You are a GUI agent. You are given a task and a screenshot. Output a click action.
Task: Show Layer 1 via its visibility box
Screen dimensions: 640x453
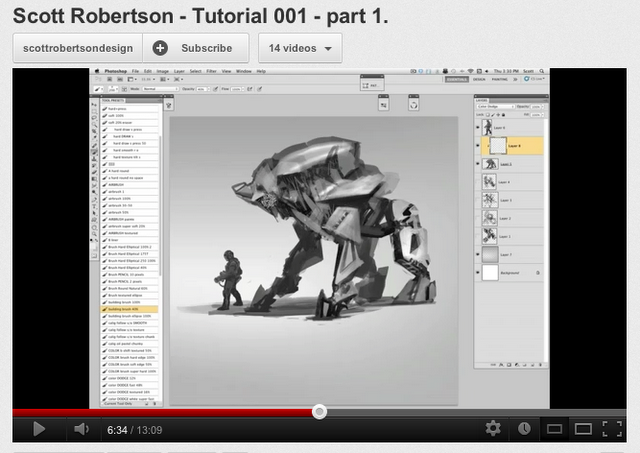[x=478, y=236]
